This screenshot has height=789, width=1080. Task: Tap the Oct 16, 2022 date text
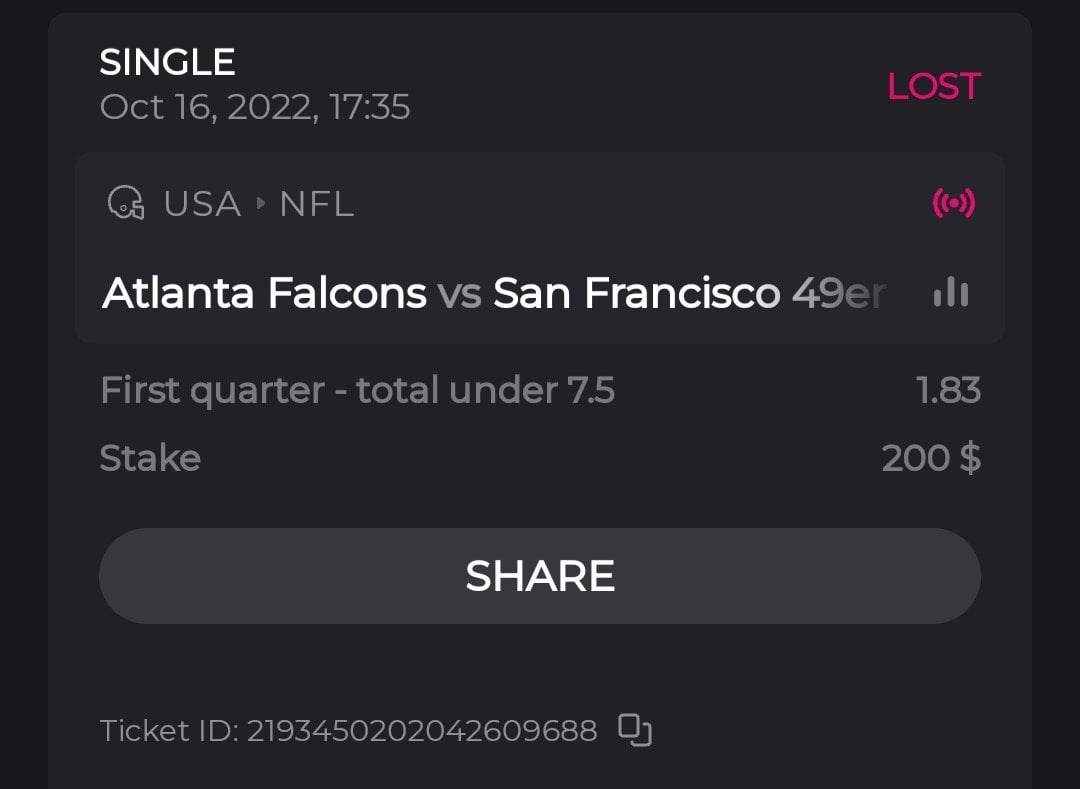coord(255,107)
